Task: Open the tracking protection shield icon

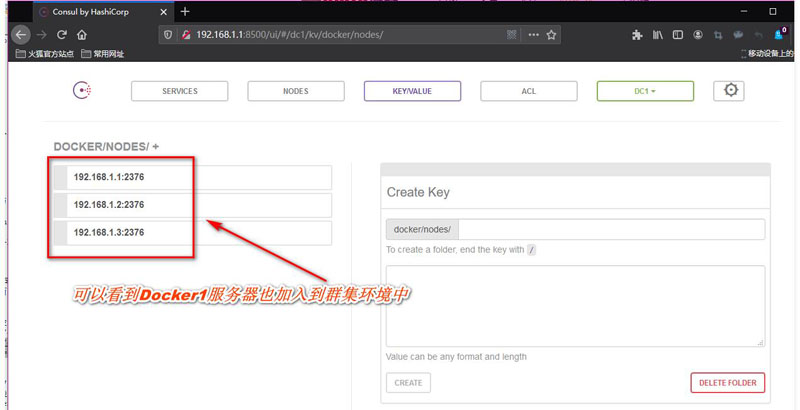Action: click(168, 35)
